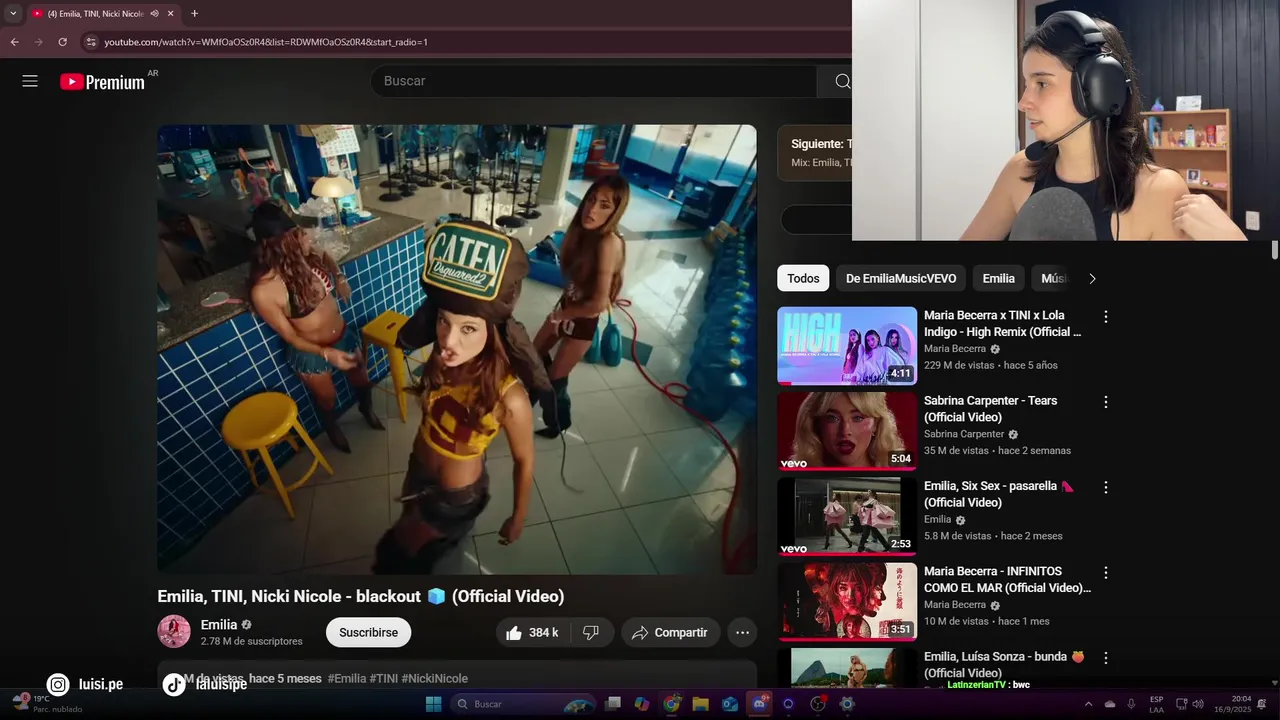Open options menu for pasarella video
The width and height of the screenshot is (1280, 720).
click(x=1106, y=487)
